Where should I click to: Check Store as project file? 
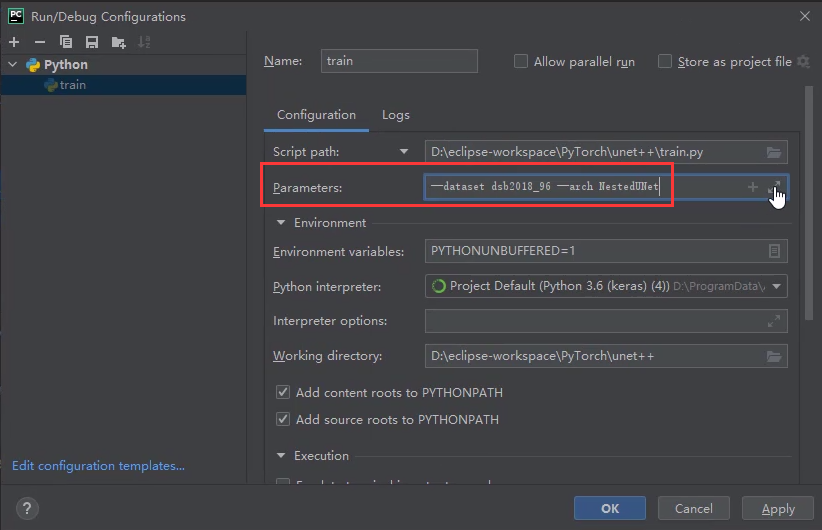pos(665,61)
